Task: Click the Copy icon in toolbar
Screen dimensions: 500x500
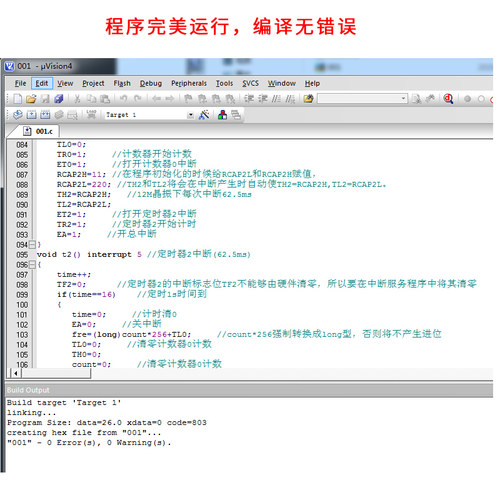Action: [x=91, y=99]
